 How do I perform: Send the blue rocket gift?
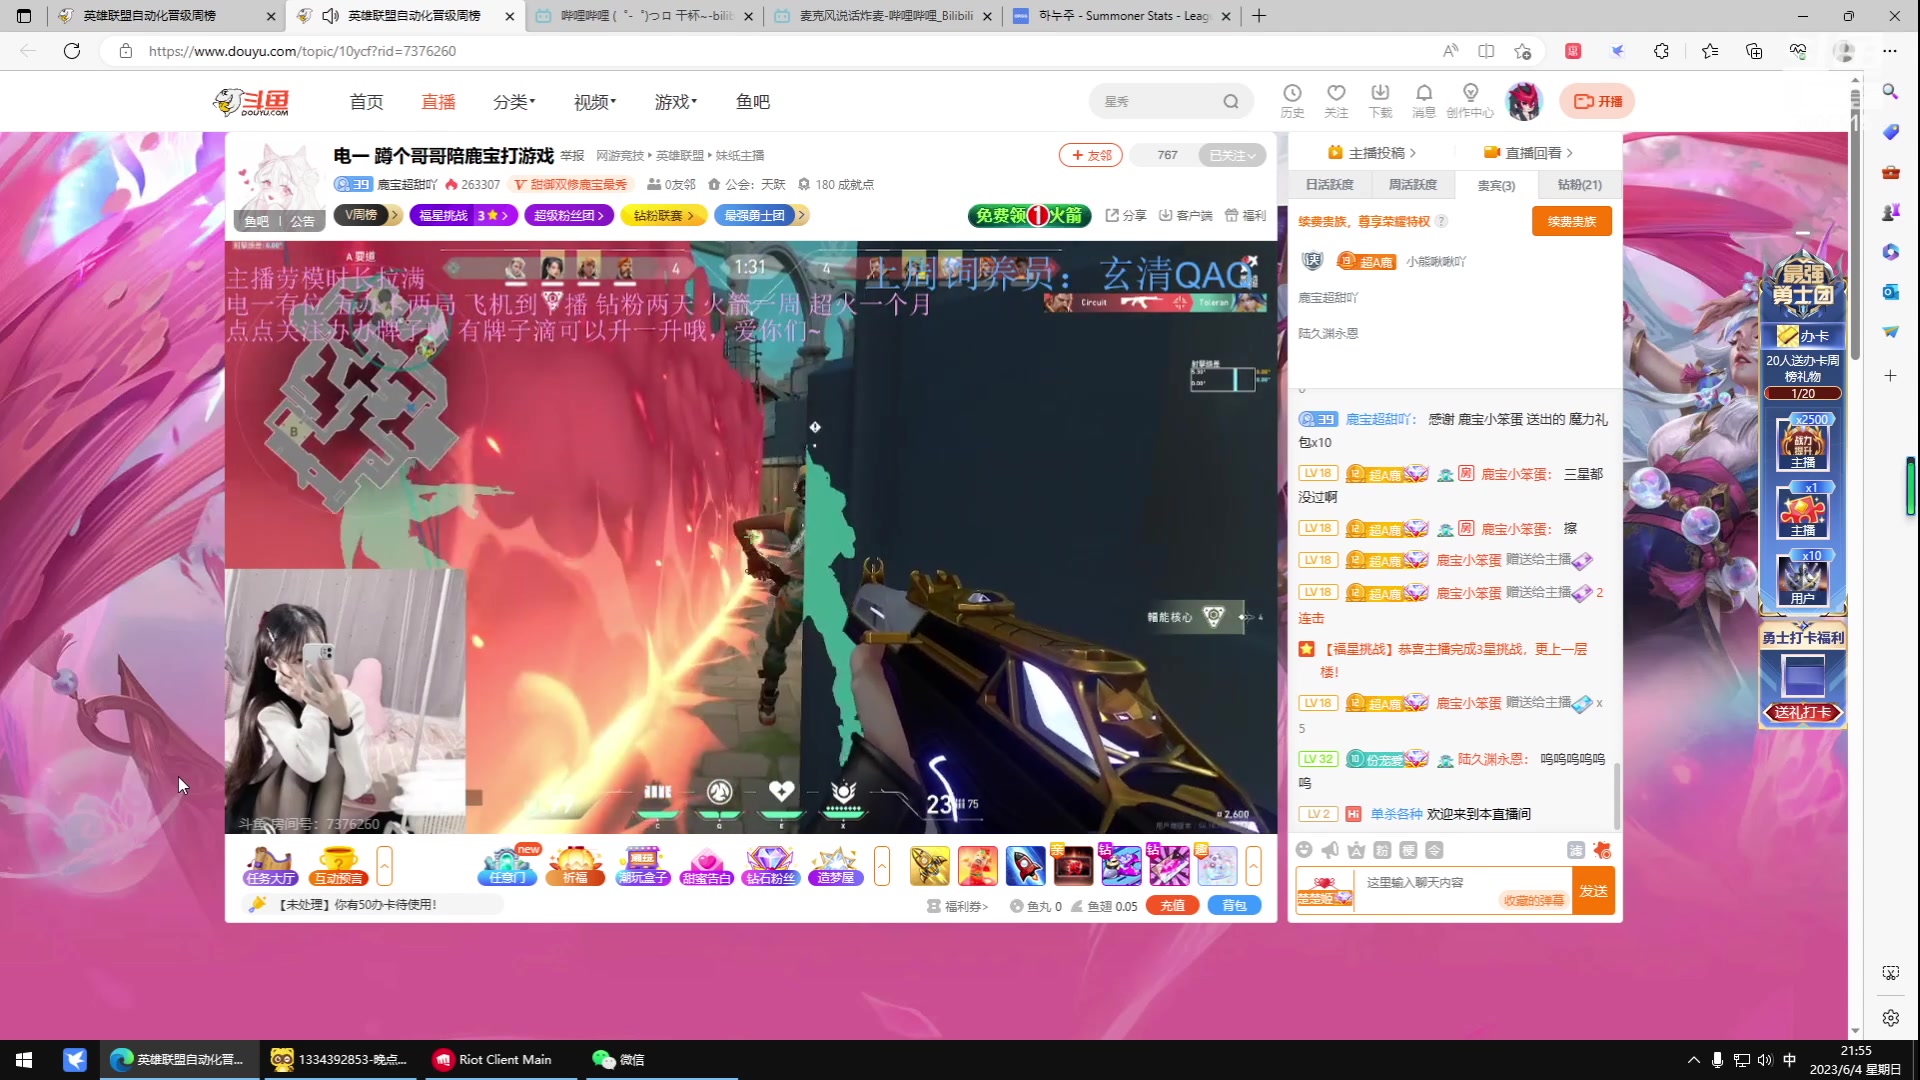[1025, 866]
